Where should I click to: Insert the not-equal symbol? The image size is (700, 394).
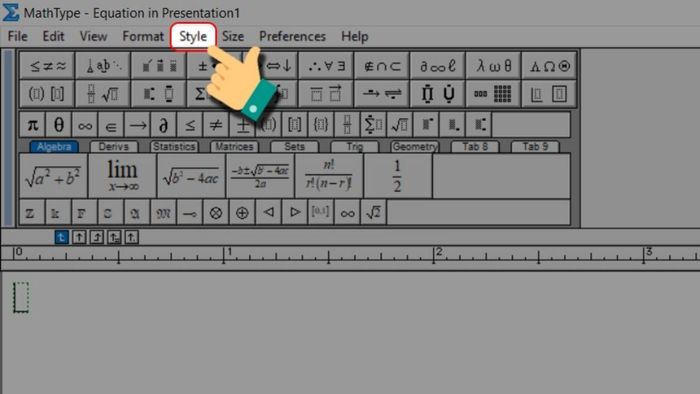tap(216, 125)
